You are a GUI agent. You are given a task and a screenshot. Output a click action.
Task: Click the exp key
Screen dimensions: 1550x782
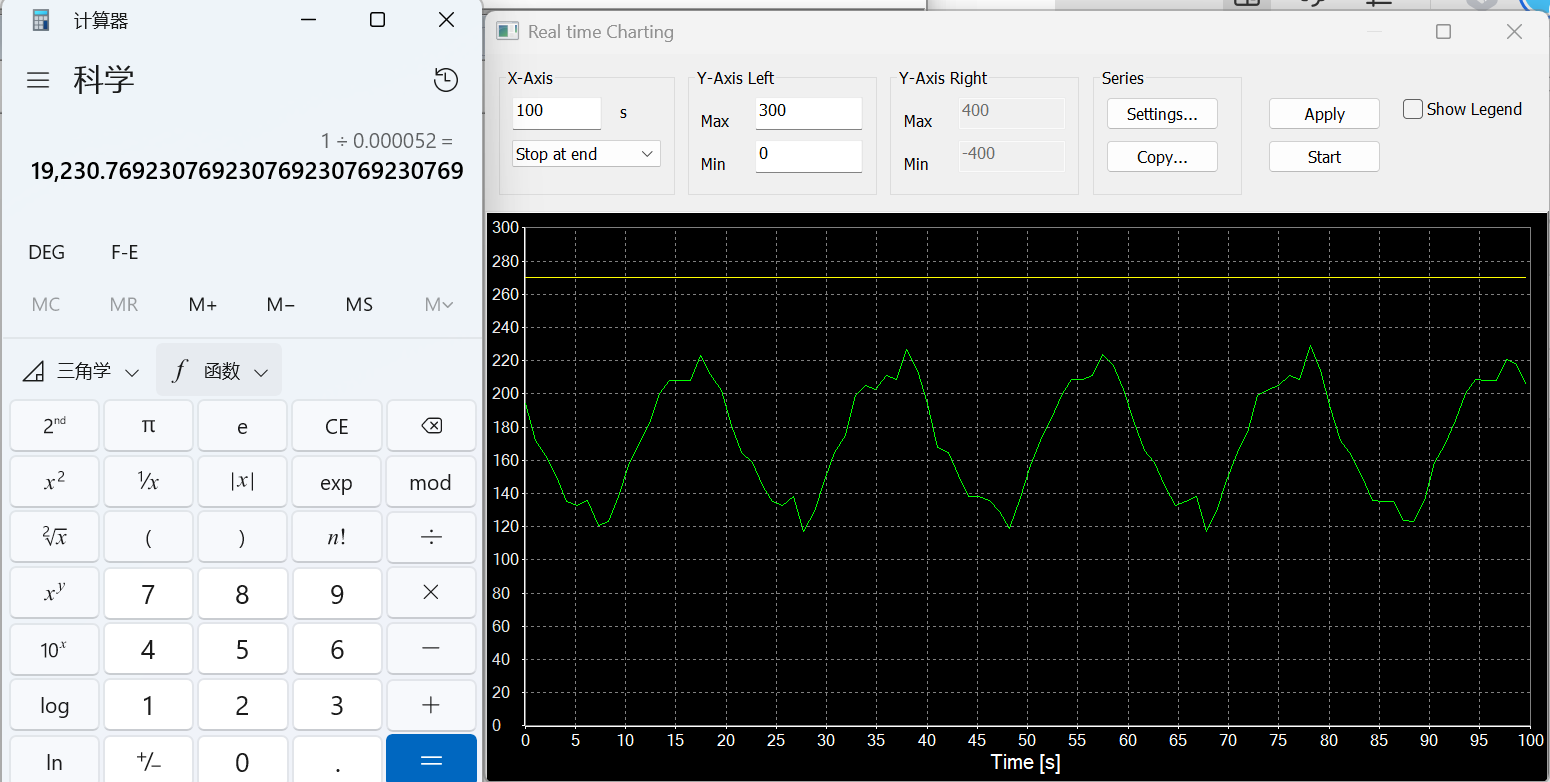click(x=336, y=482)
